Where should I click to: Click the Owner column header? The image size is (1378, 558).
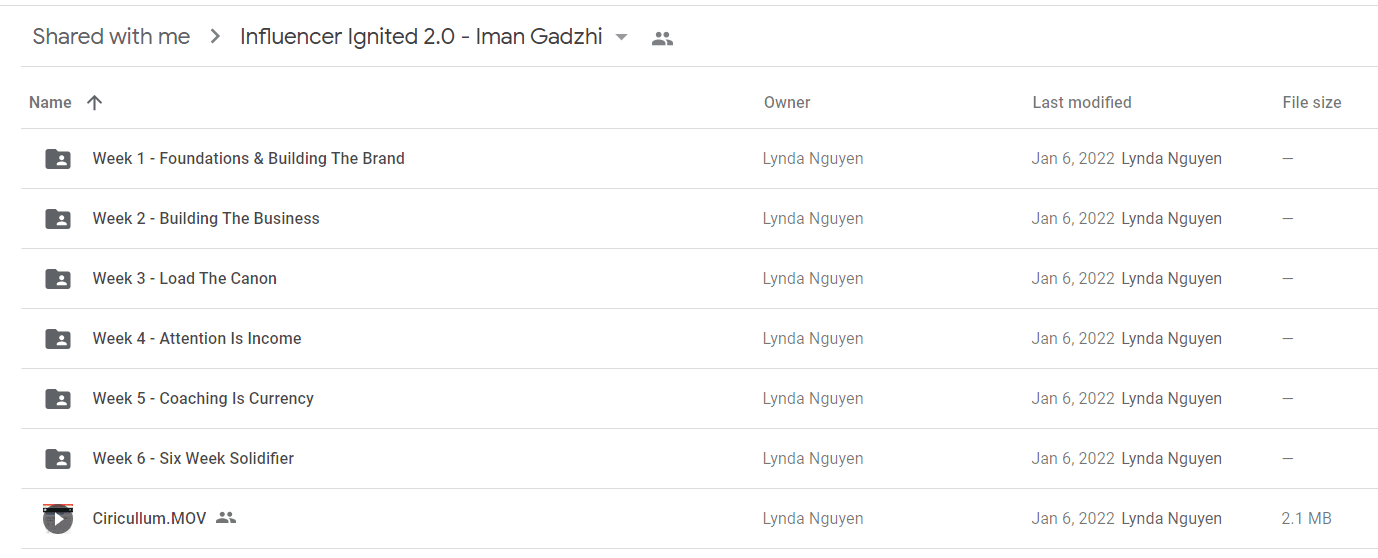pos(787,102)
